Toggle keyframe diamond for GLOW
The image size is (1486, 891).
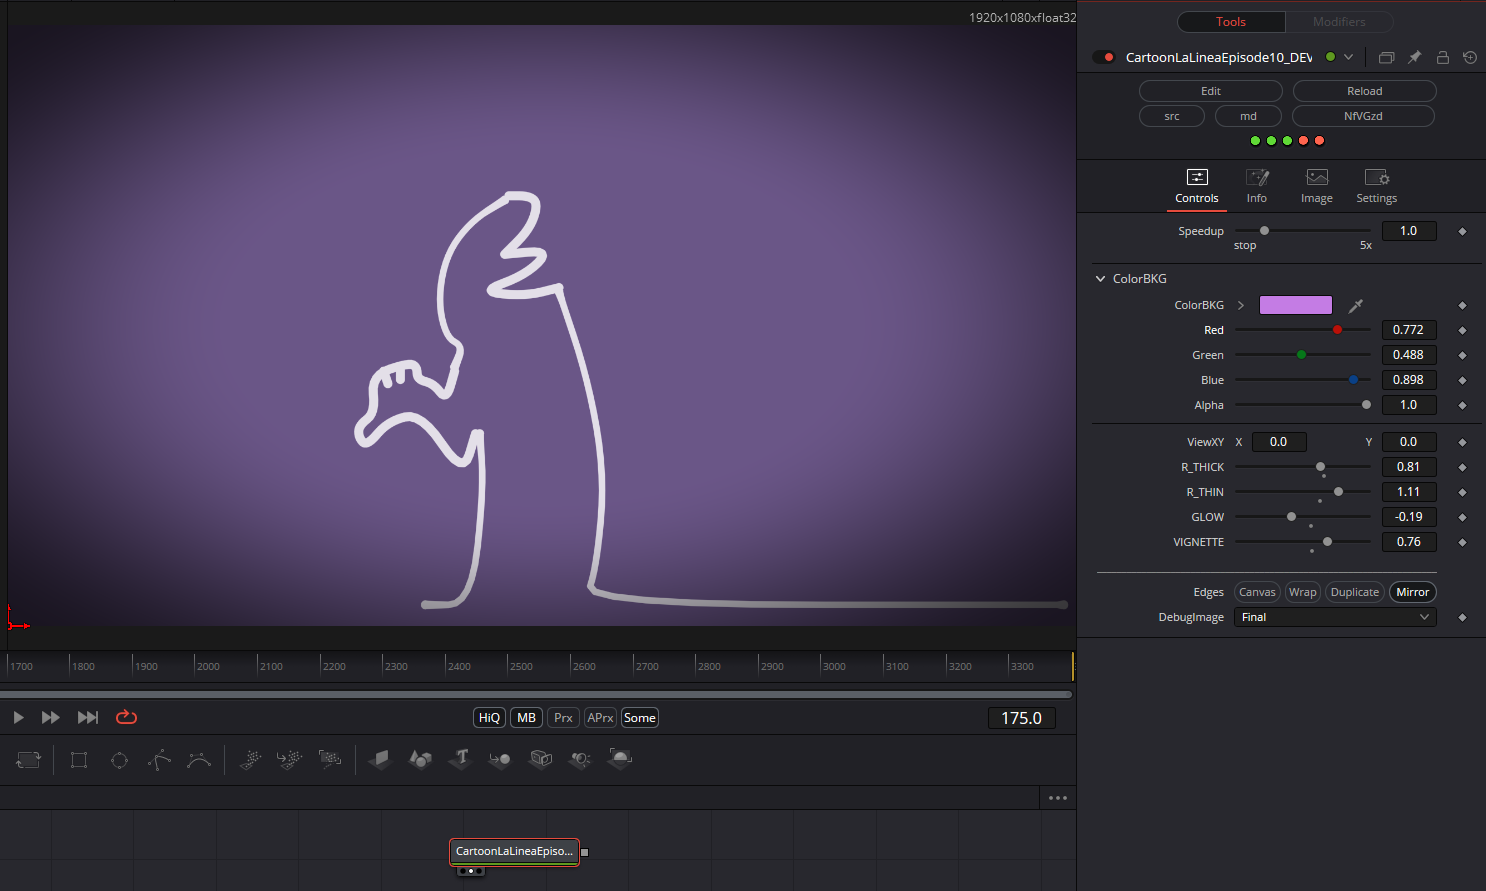(1462, 517)
